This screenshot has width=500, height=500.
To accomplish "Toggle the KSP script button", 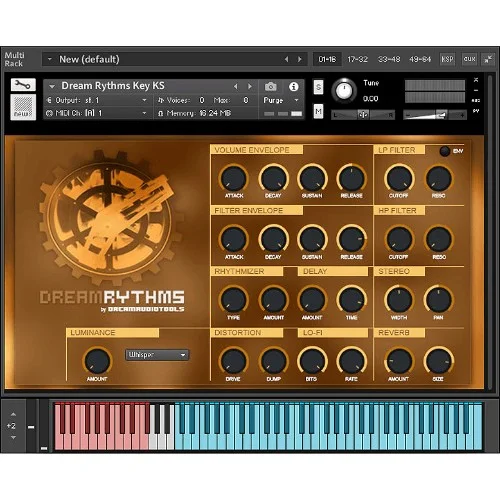I will (x=447, y=59).
